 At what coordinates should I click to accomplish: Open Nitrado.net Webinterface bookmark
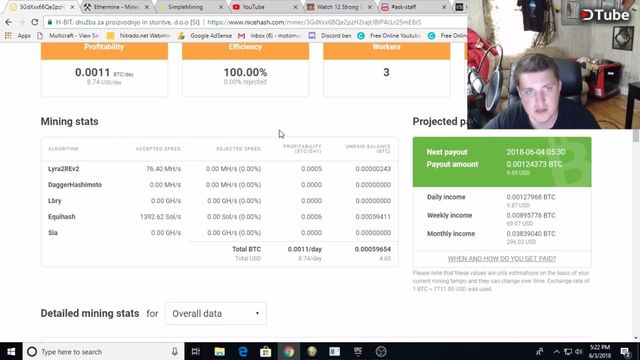coord(138,36)
